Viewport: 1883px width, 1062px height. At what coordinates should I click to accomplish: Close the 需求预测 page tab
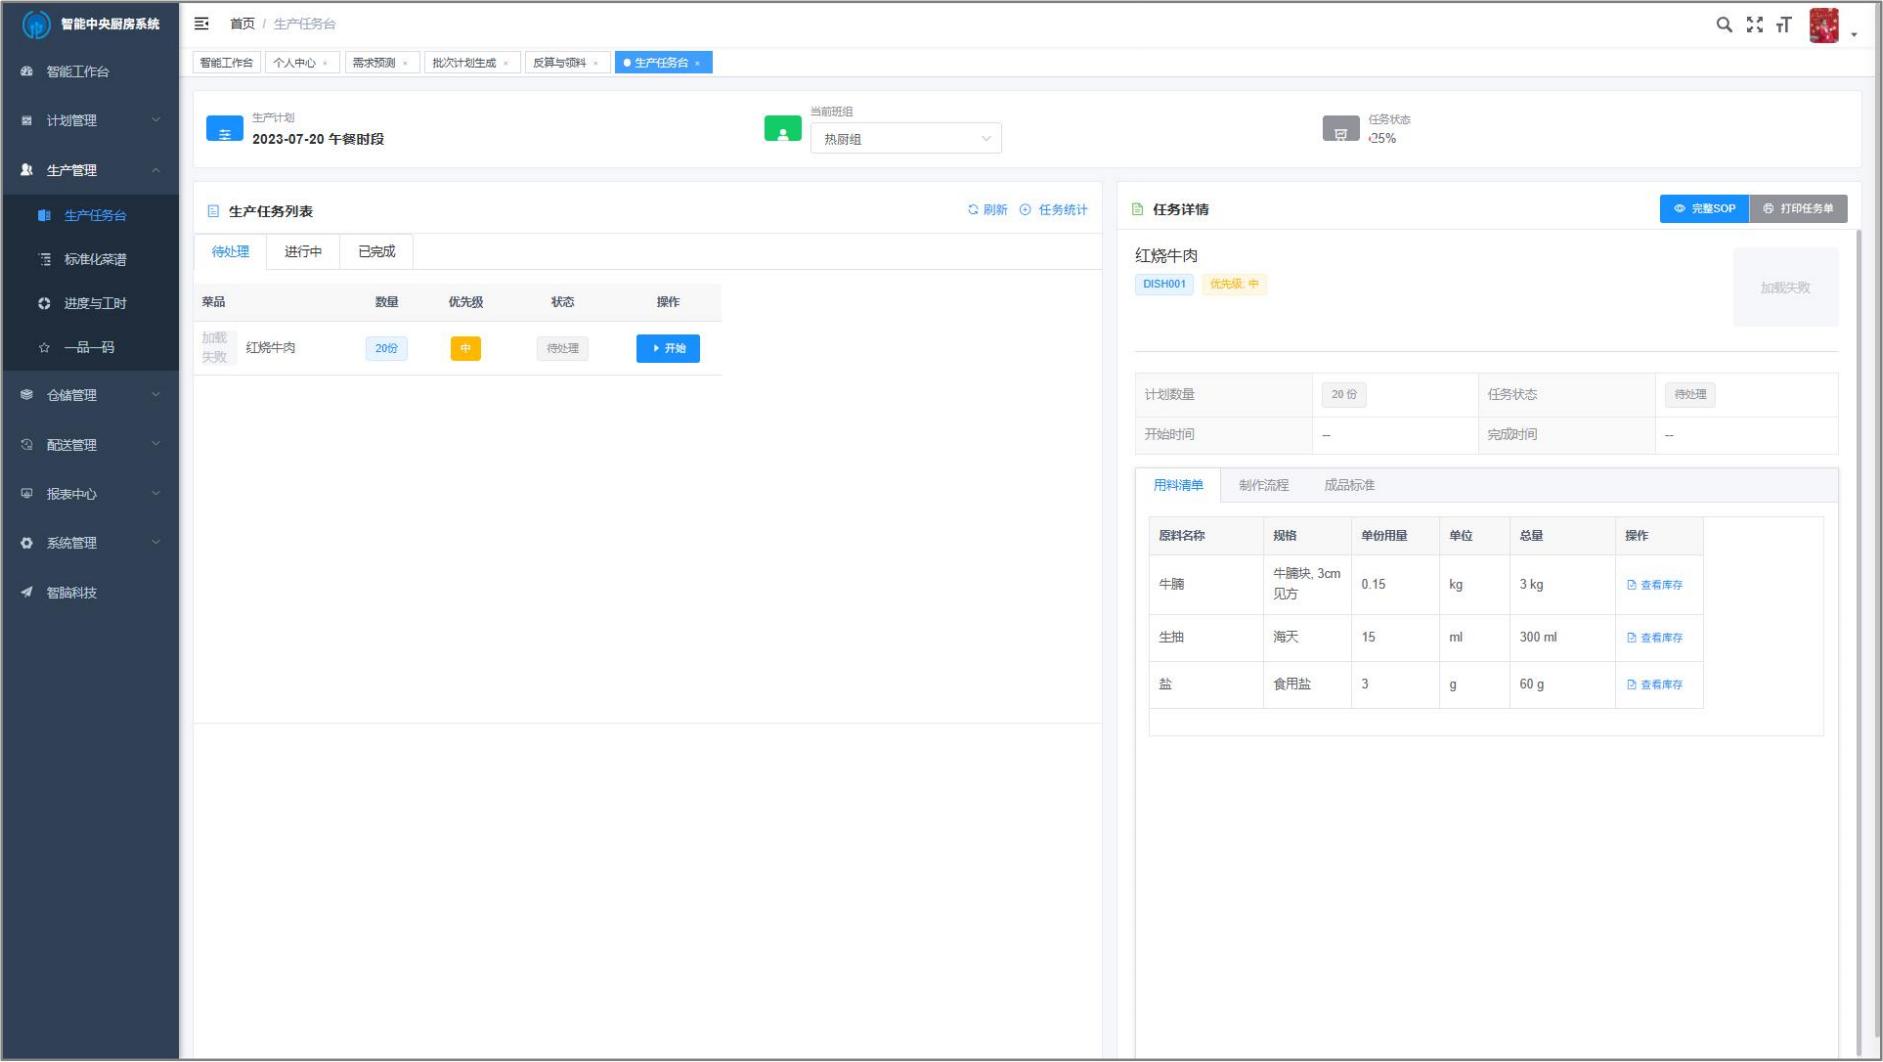coord(405,63)
